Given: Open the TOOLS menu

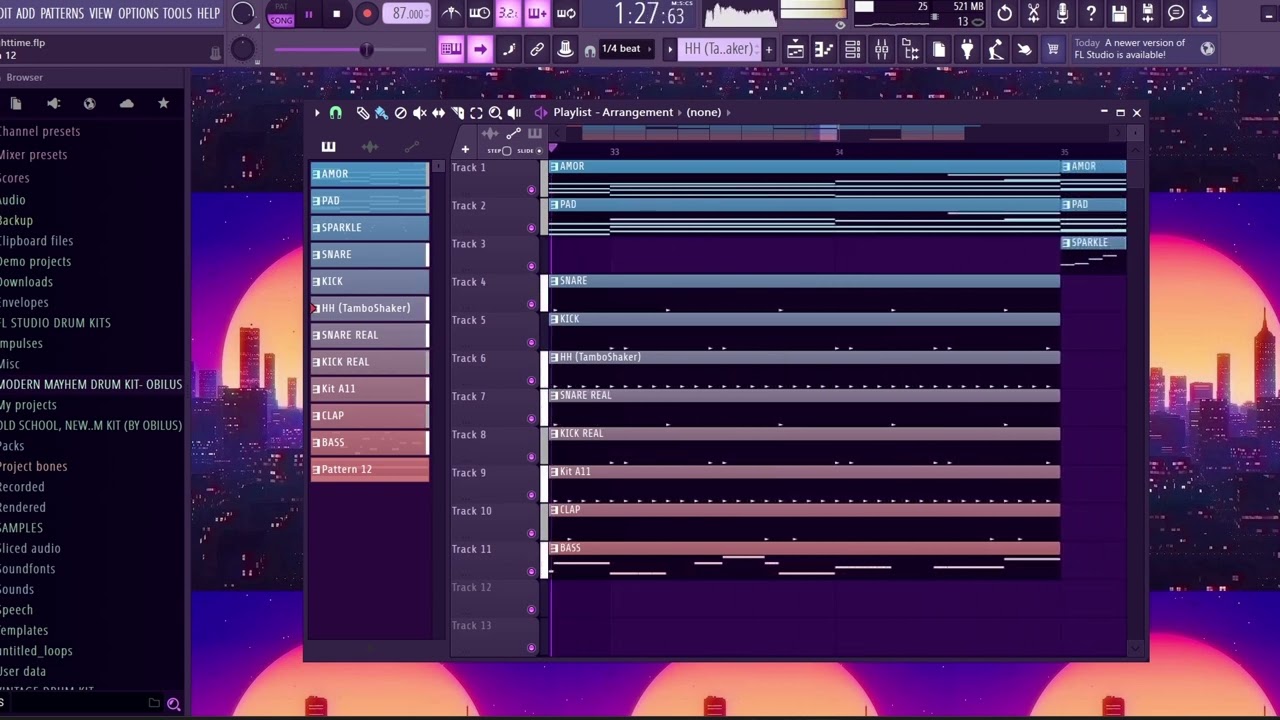Looking at the screenshot, I should click(177, 13).
